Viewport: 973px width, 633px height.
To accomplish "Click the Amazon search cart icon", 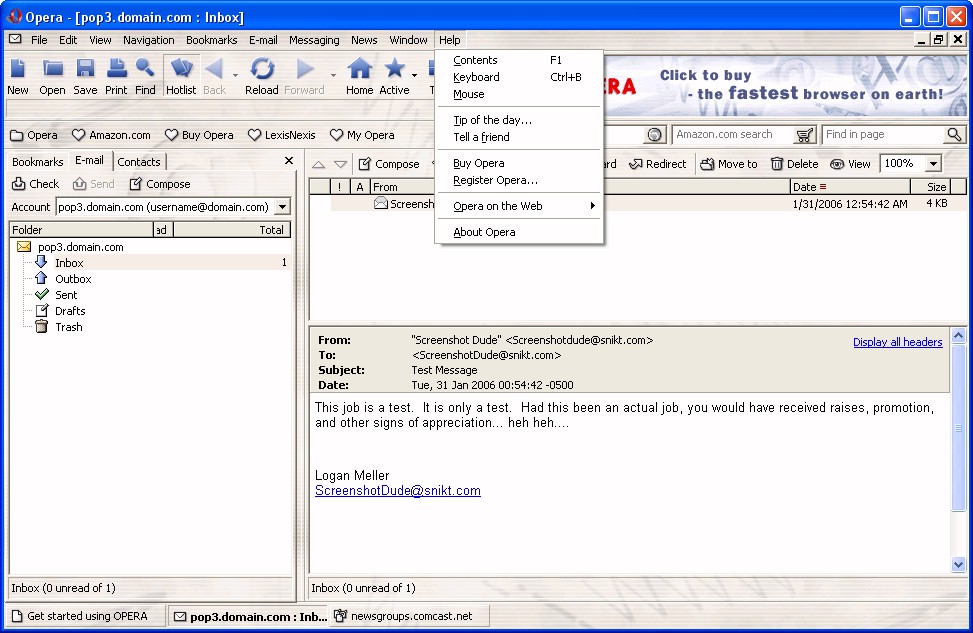I will [804, 135].
